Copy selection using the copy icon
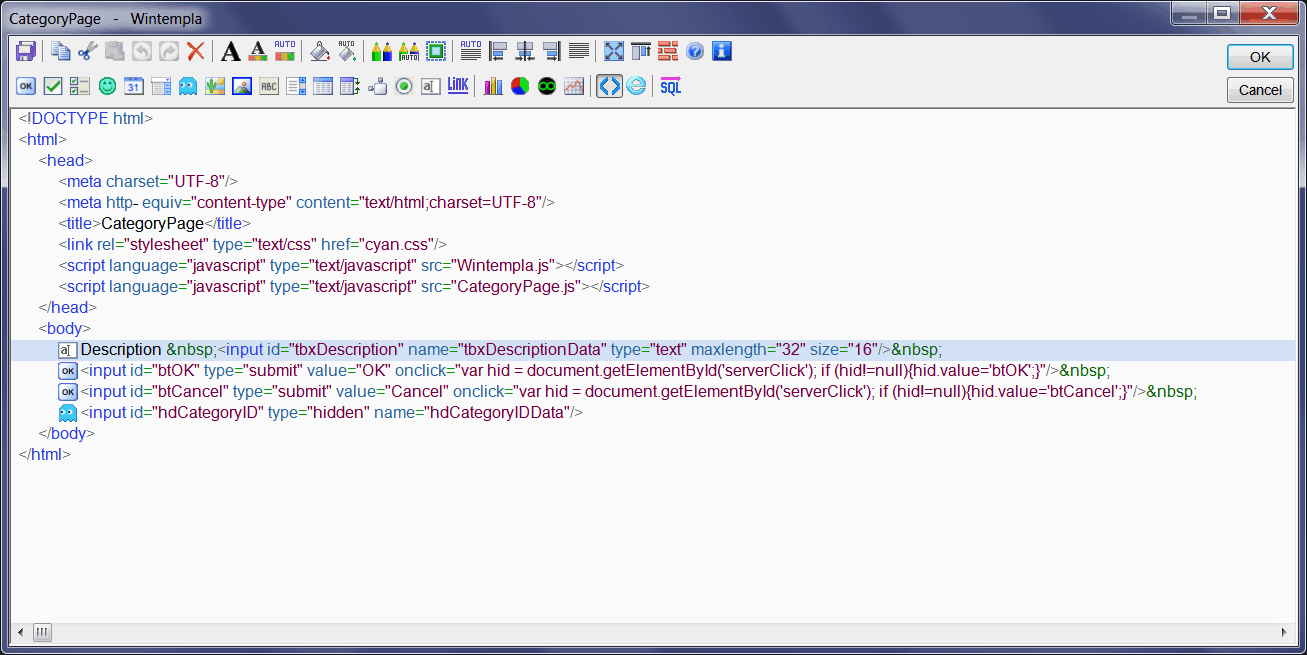The image size is (1307, 655). pyautogui.click(x=61, y=51)
